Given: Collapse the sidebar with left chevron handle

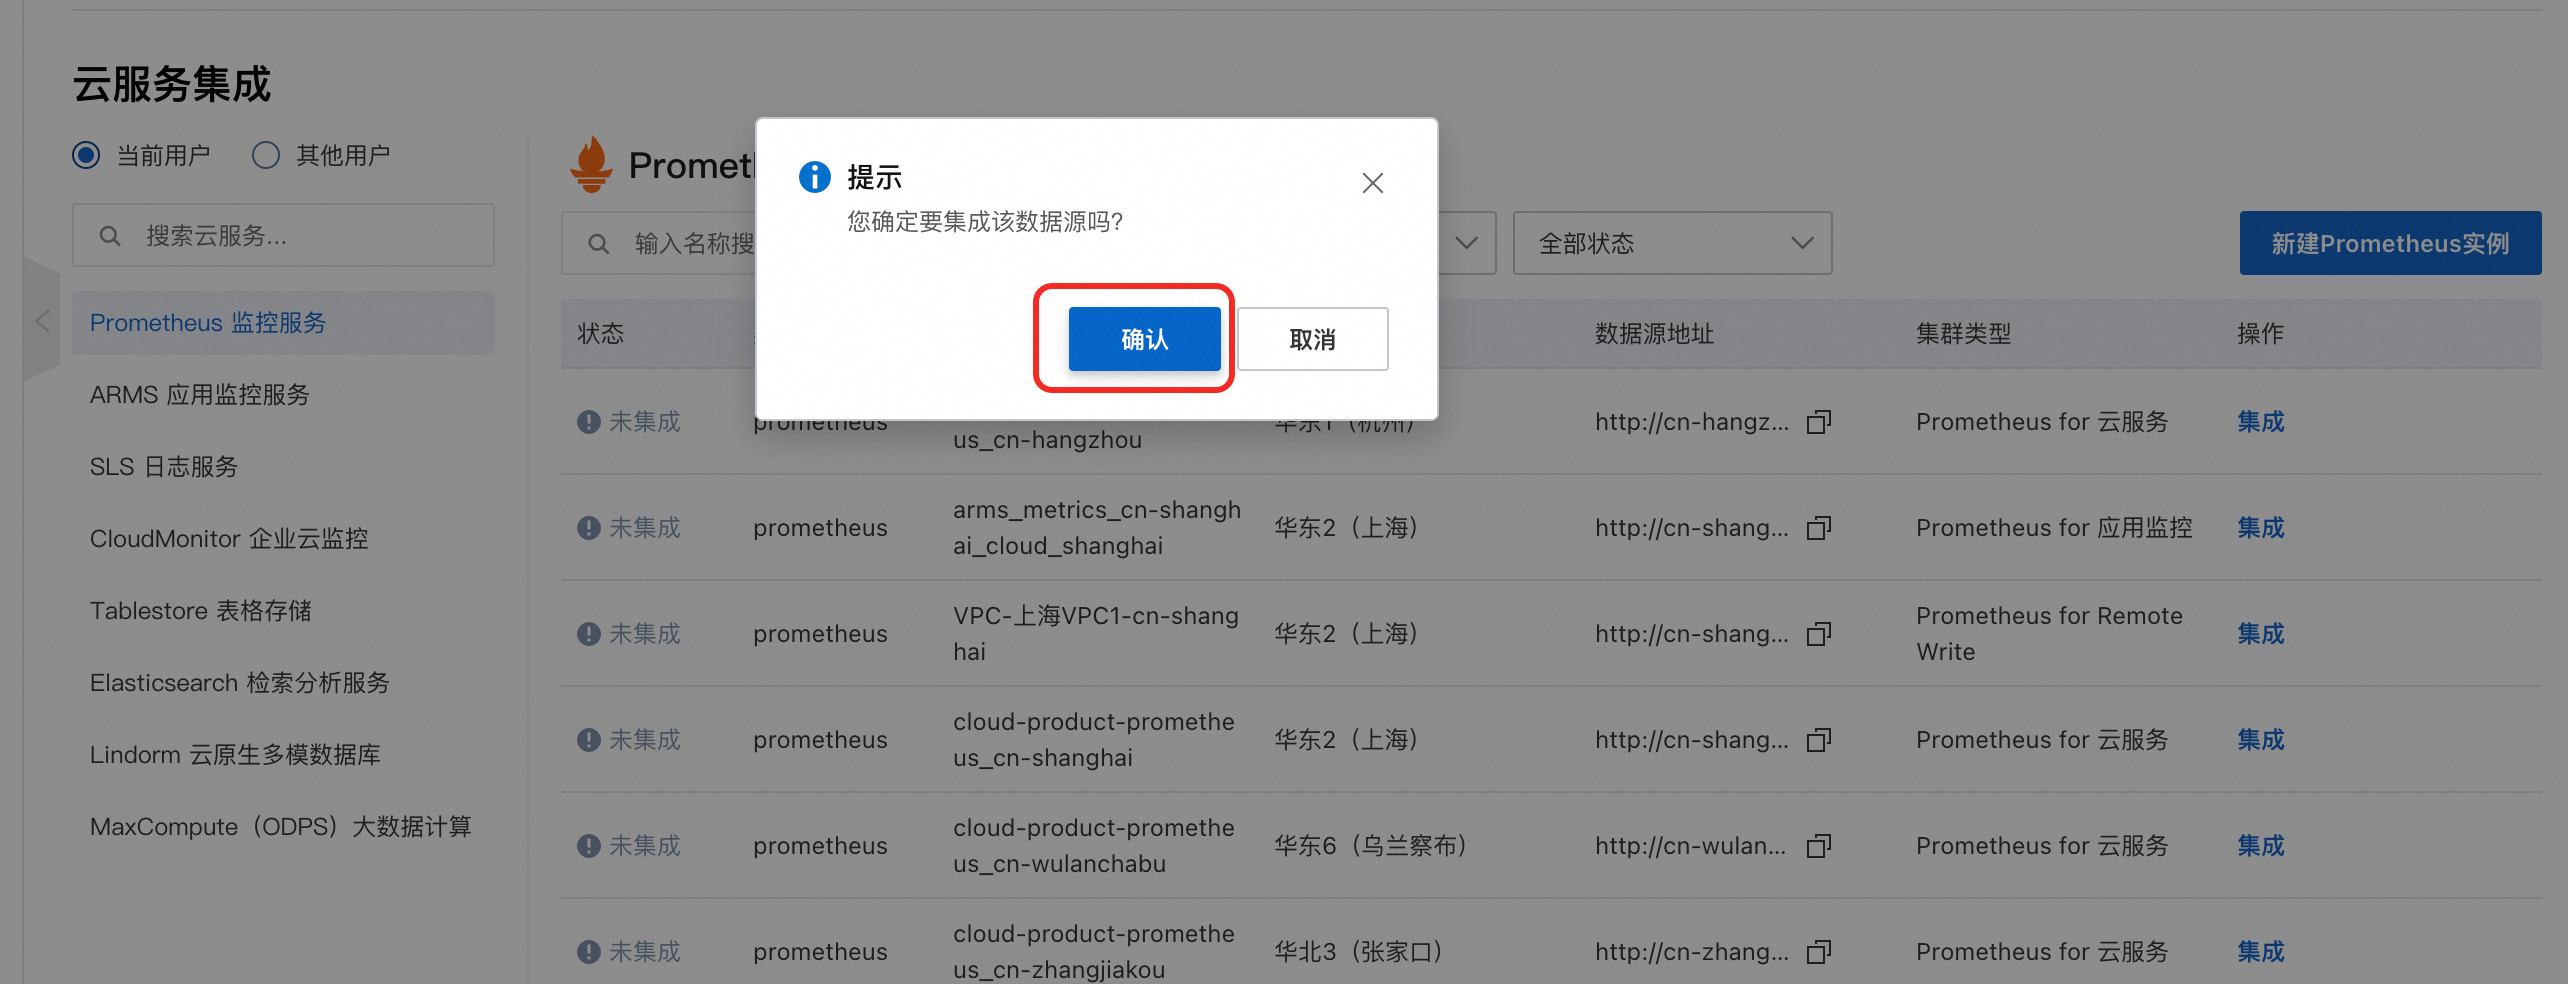Looking at the screenshot, I should click(x=41, y=321).
